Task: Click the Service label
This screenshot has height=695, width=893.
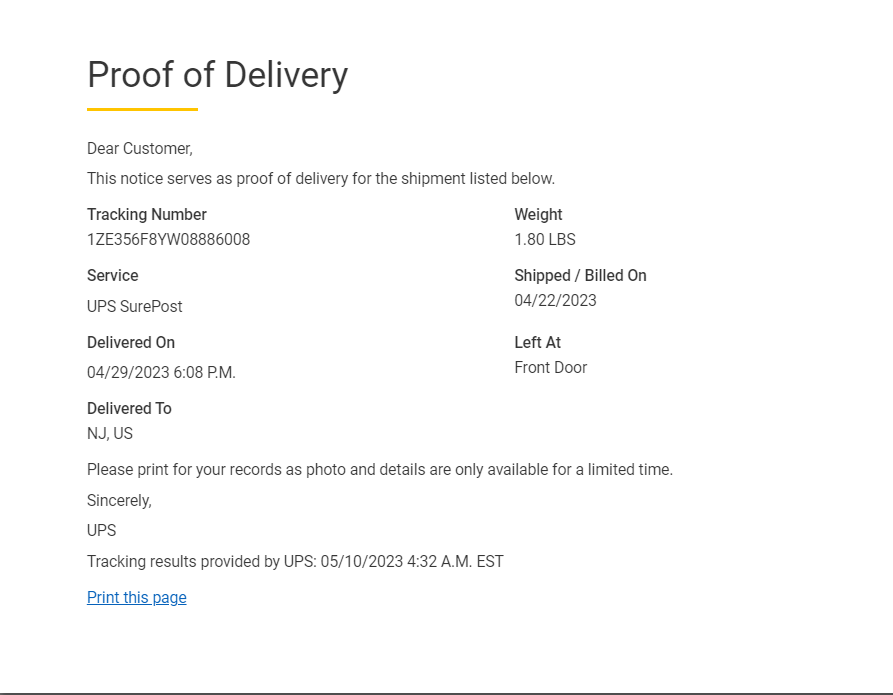Action: (113, 275)
